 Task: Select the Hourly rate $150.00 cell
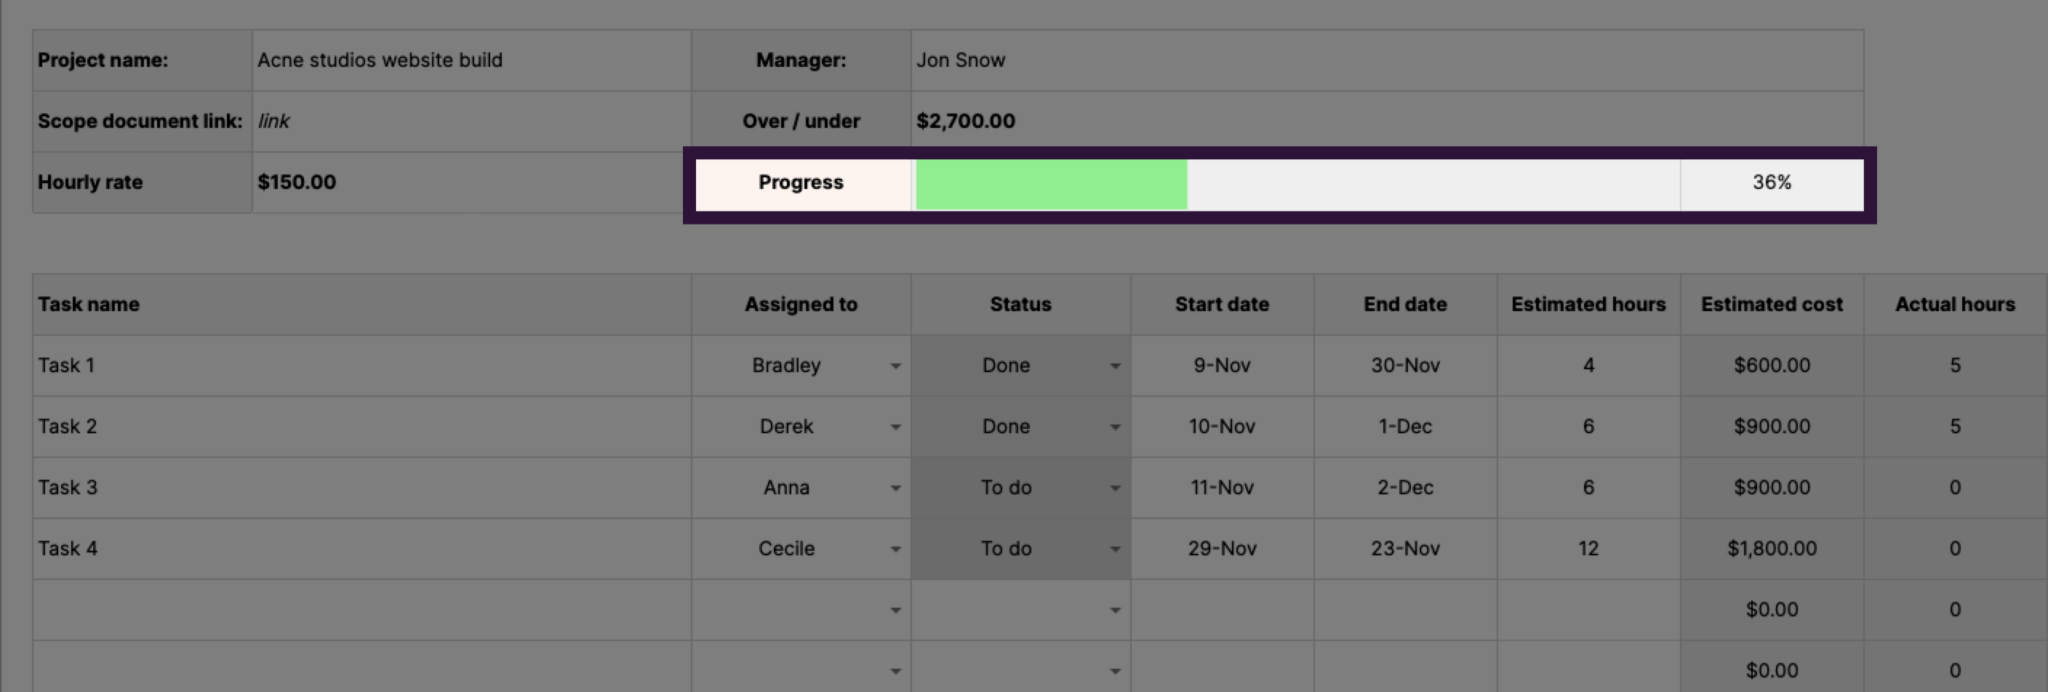tap(470, 182)
